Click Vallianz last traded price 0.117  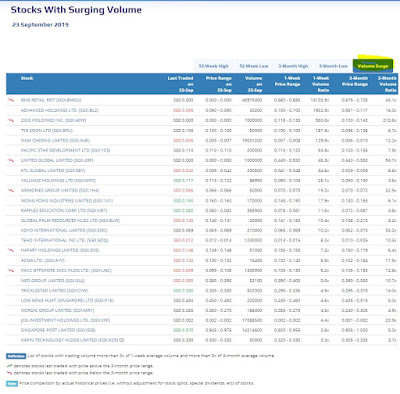183,180
